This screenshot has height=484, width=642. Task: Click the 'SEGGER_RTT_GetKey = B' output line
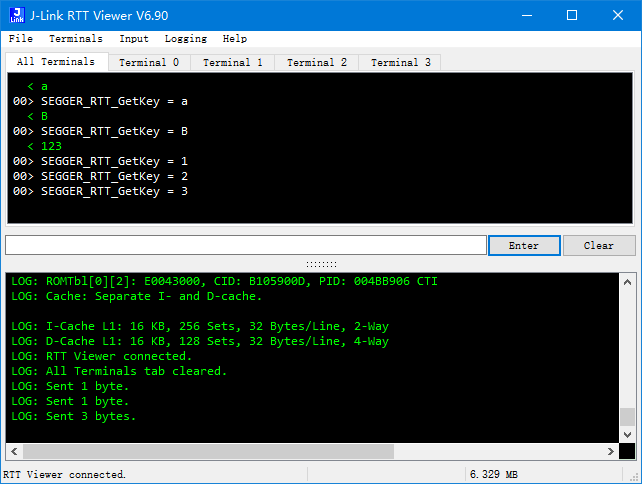pos(100,131)
